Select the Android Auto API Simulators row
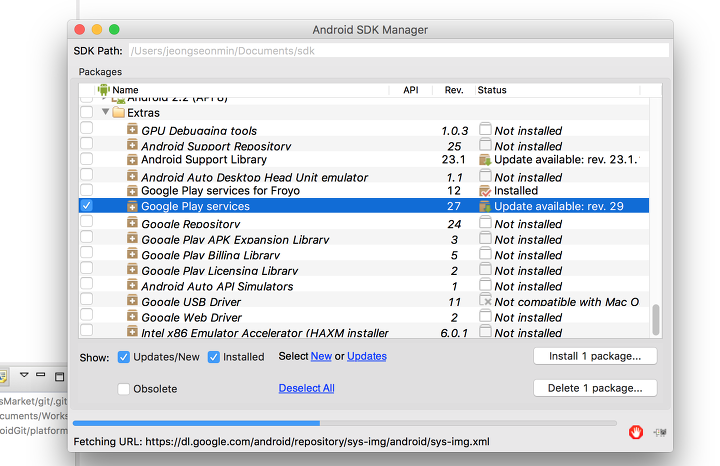 click(364, 286)
